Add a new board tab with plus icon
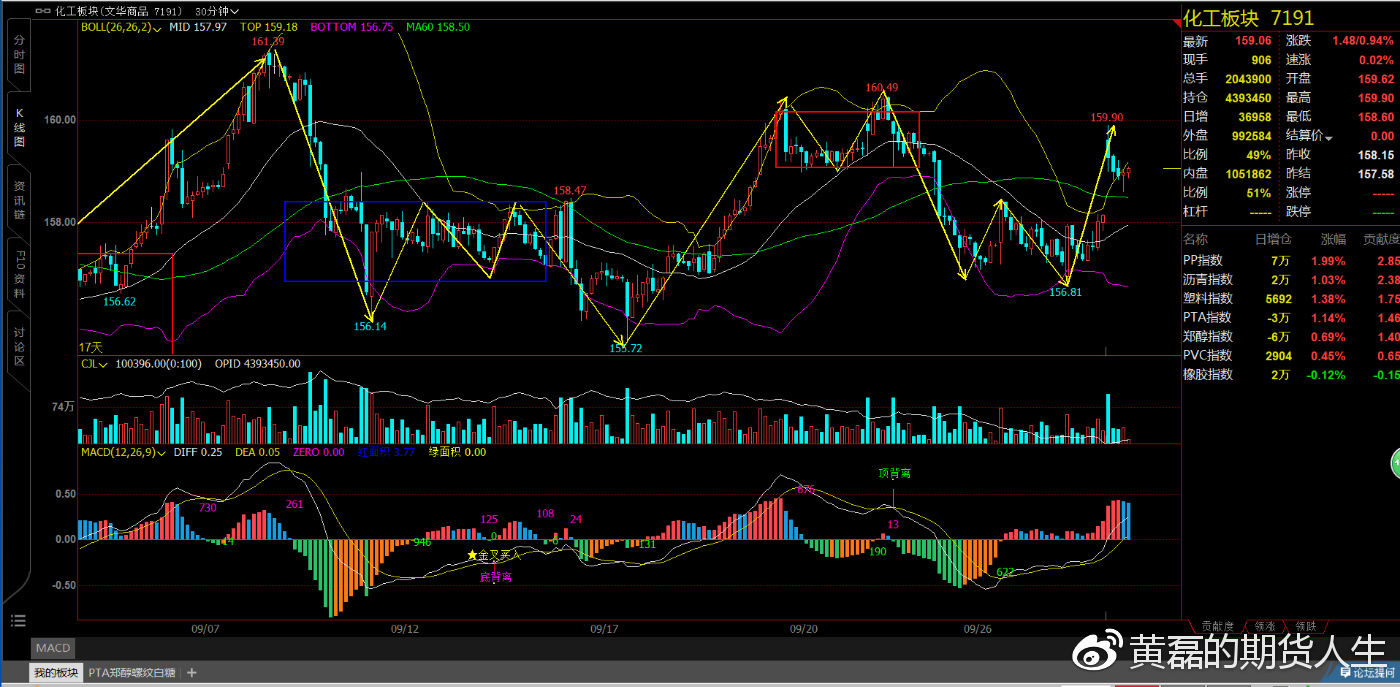The height and width of the screenshot is (687, 1400). point(192,673)
